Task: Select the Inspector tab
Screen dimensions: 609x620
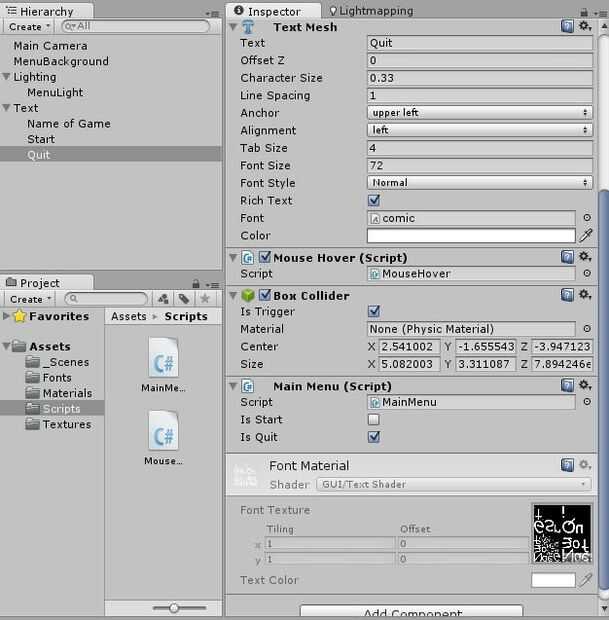Action: point(273,11)
